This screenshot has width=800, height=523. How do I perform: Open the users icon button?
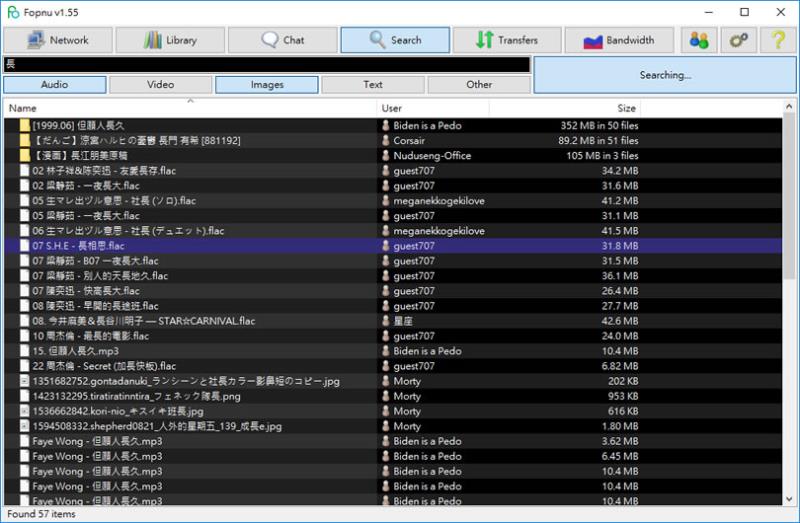tap(699, 40)
